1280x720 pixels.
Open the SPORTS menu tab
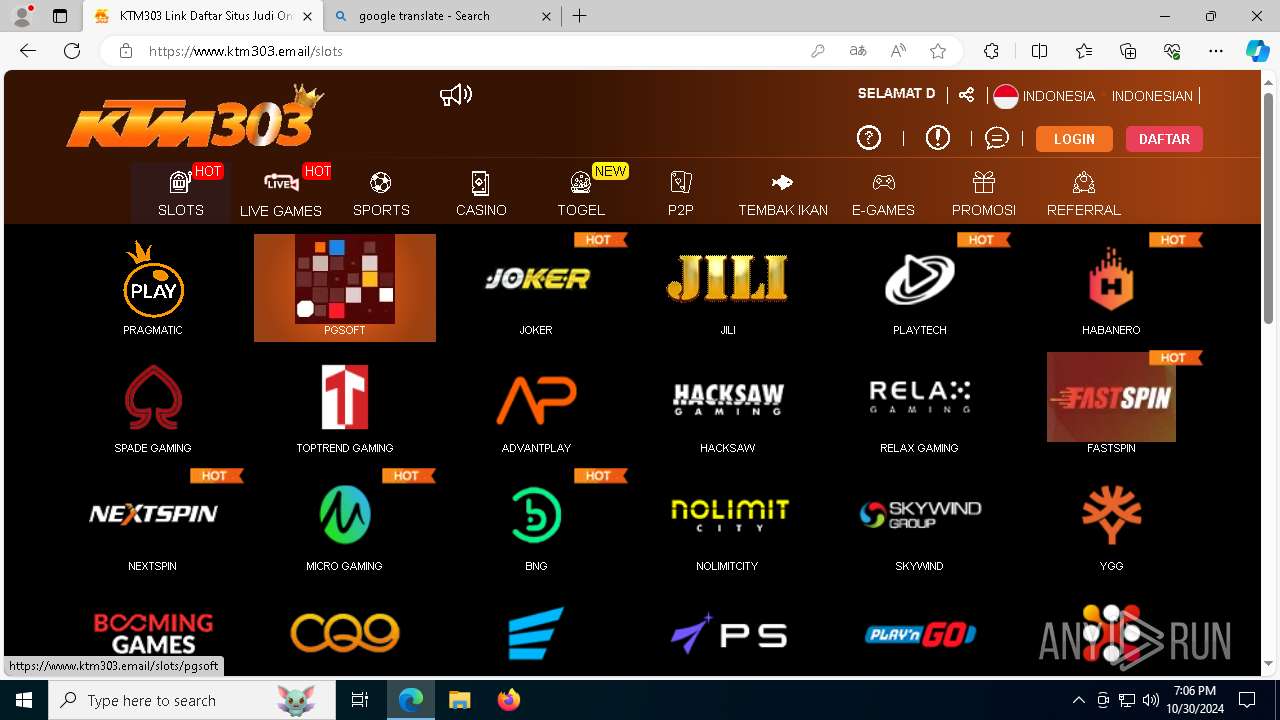[381, 193]
